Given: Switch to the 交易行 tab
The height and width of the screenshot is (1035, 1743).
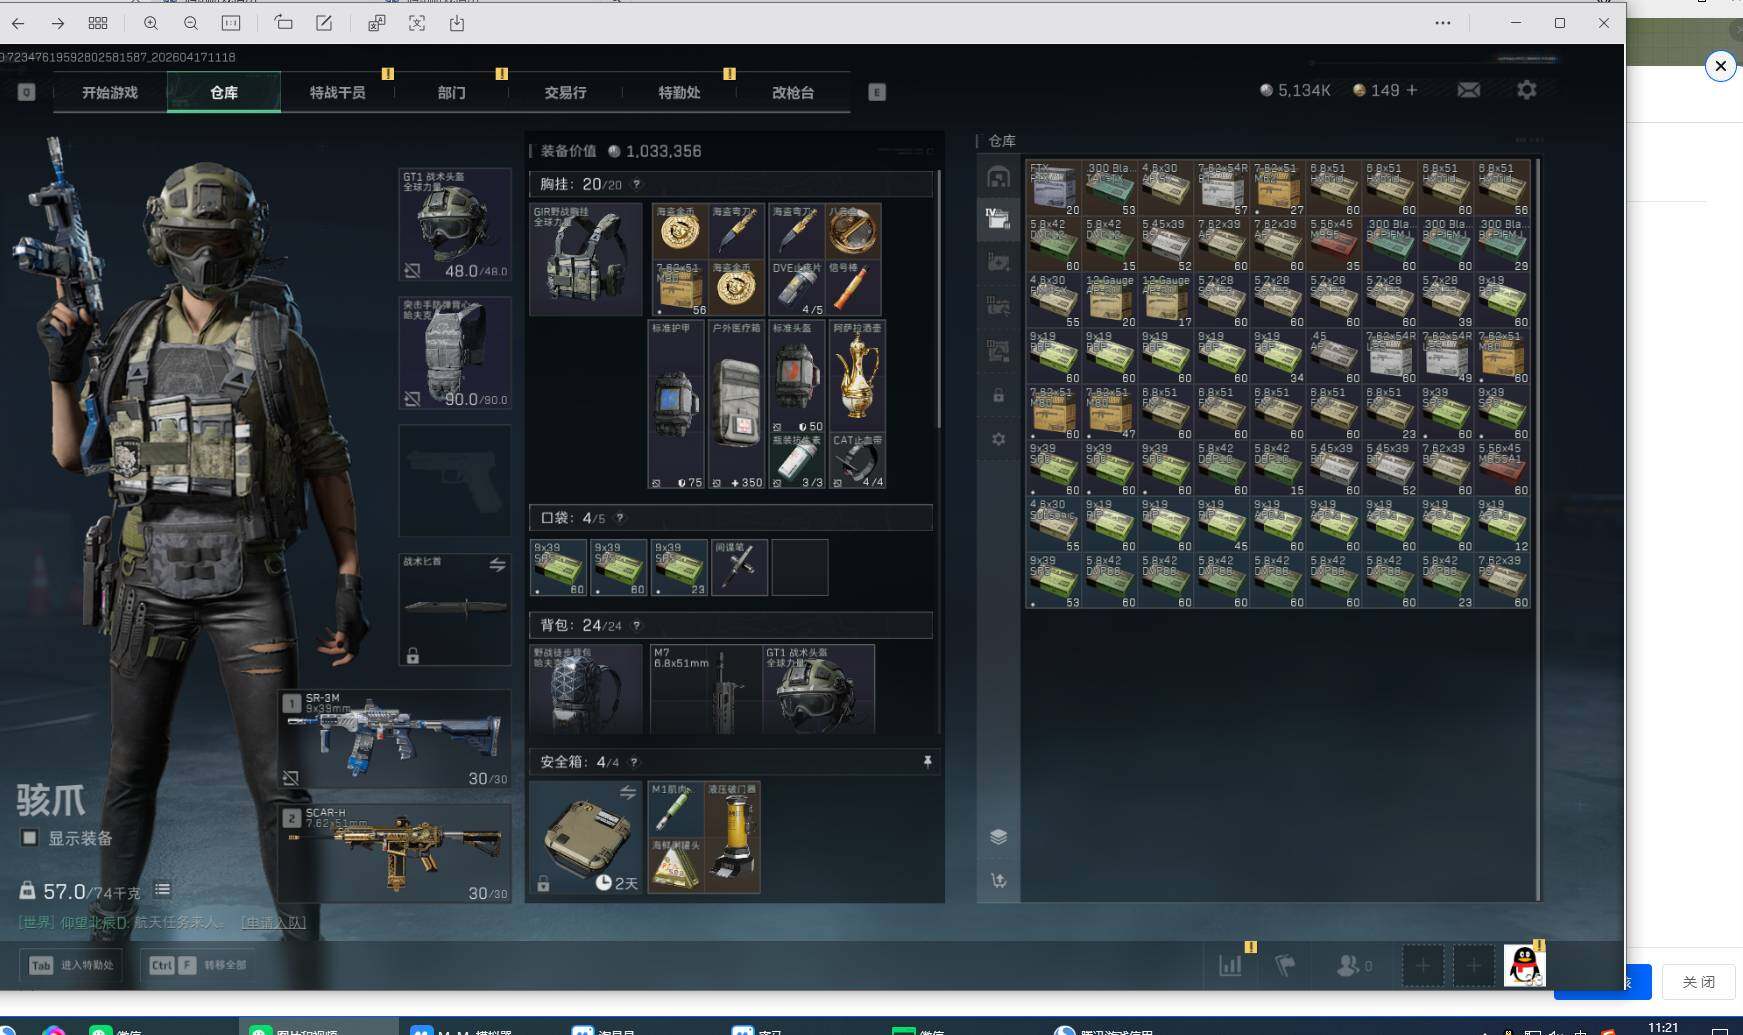Looking at the screenshot, I should [x=565, y=92].
